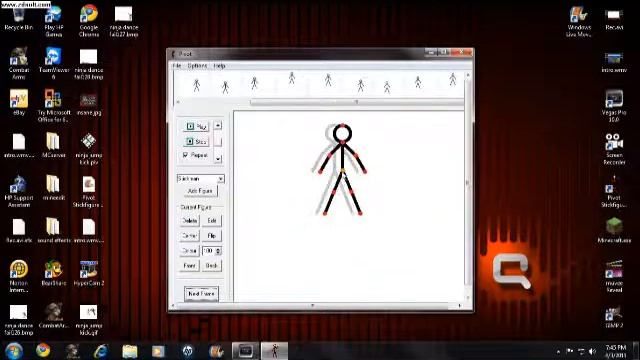The width and height of the screenshot is (640, 360).
Task: Open the Stickman figure type dropdown
Action: tap(220, 179)
